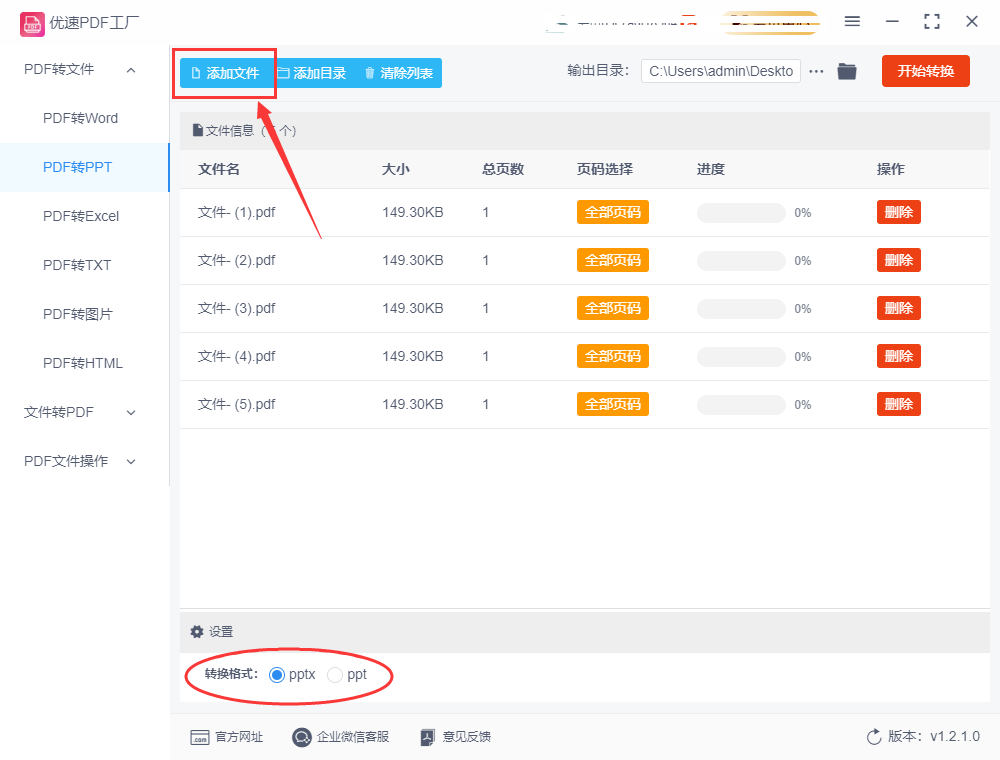Open the hamburger menu icon in title bar
1000x760 pixels.
[852, 22]
